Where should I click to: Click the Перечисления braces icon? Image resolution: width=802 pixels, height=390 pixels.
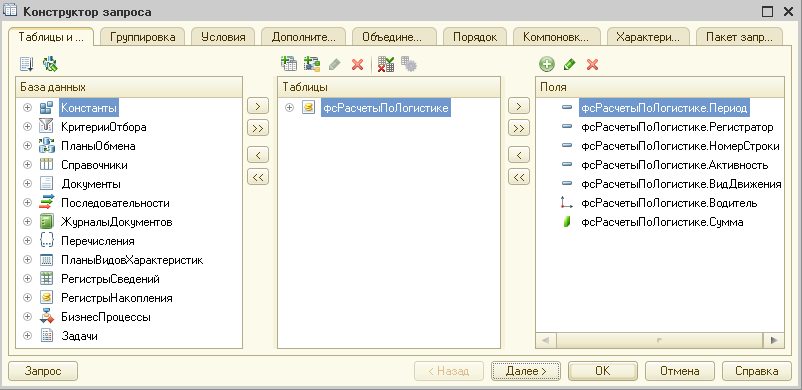(x=46, y=241)
